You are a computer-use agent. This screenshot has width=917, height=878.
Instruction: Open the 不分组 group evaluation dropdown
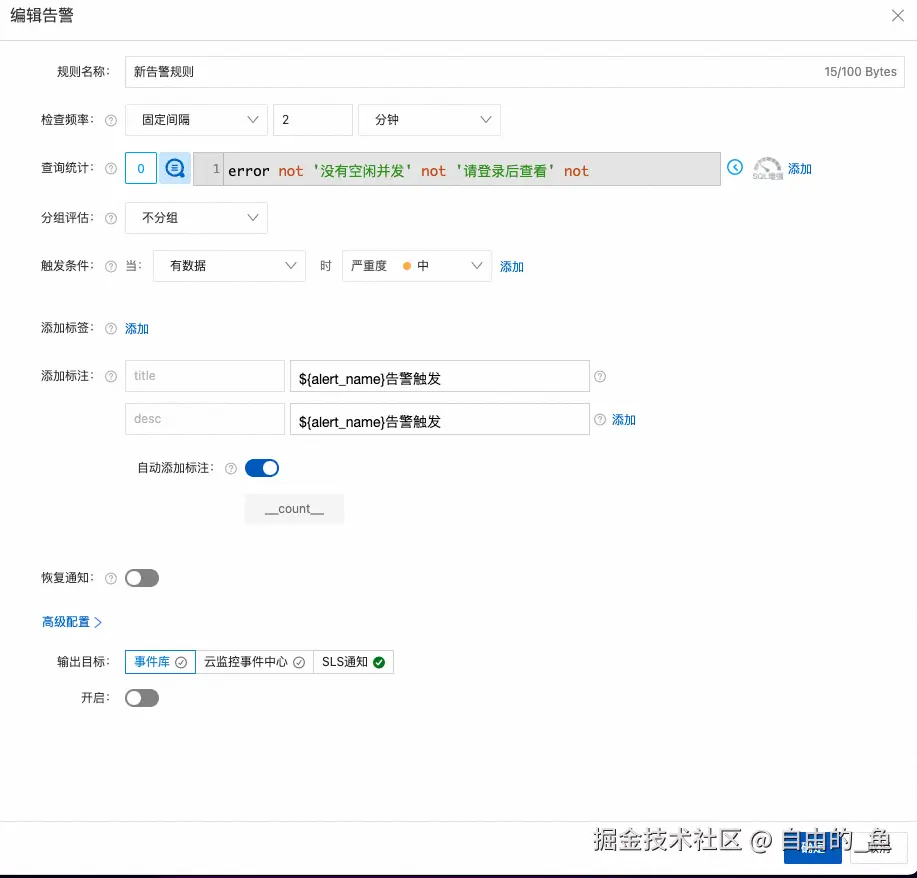coord(196,218)
